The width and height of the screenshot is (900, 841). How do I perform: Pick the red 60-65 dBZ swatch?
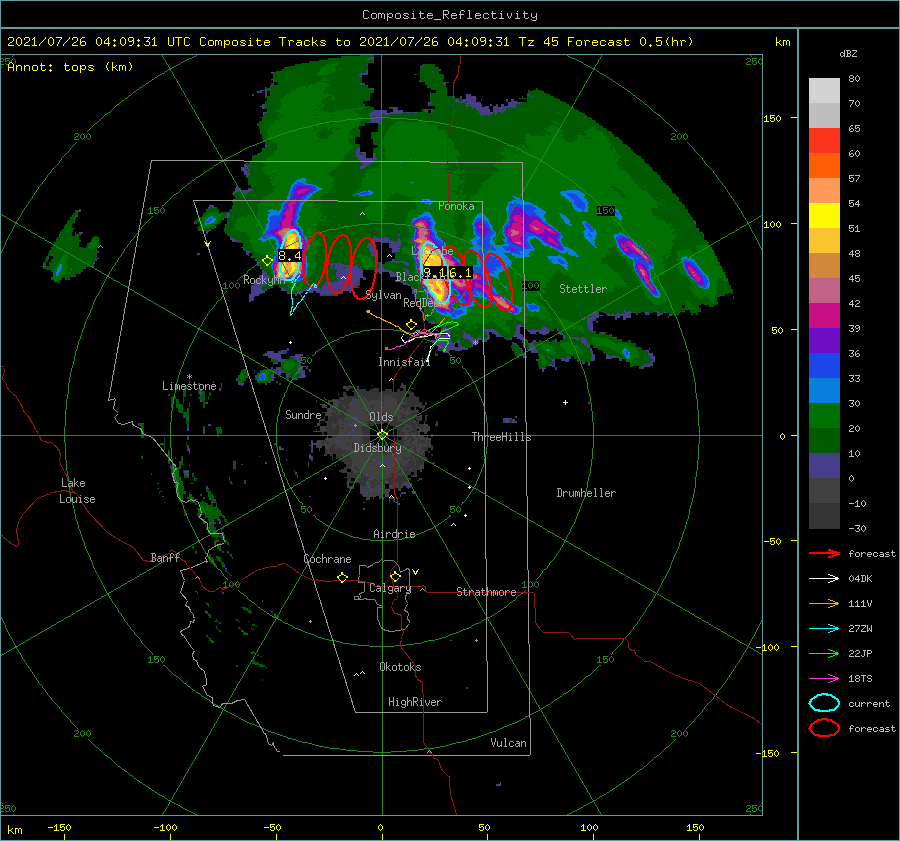coord(824,141)
